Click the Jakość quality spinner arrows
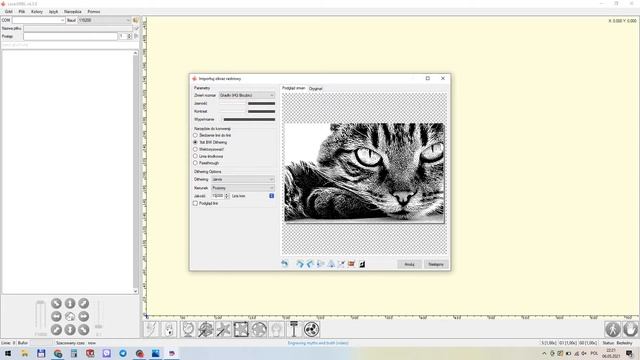 click(x=227, y=196)
